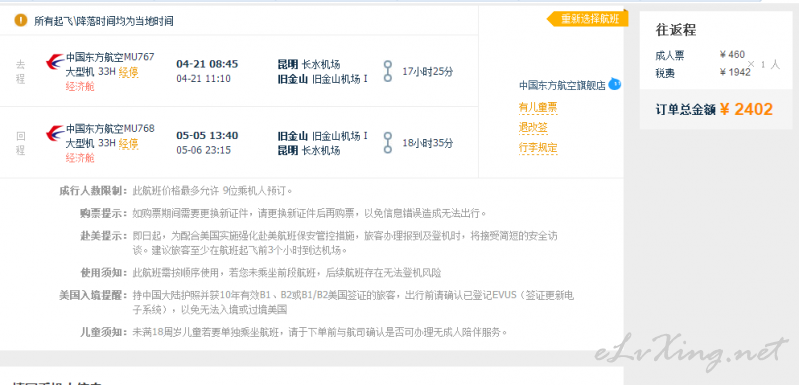The image size is (799, 385).
Task: Click the order total ¥ 2402
Action: pyautogui.click(x=746, y=109)
